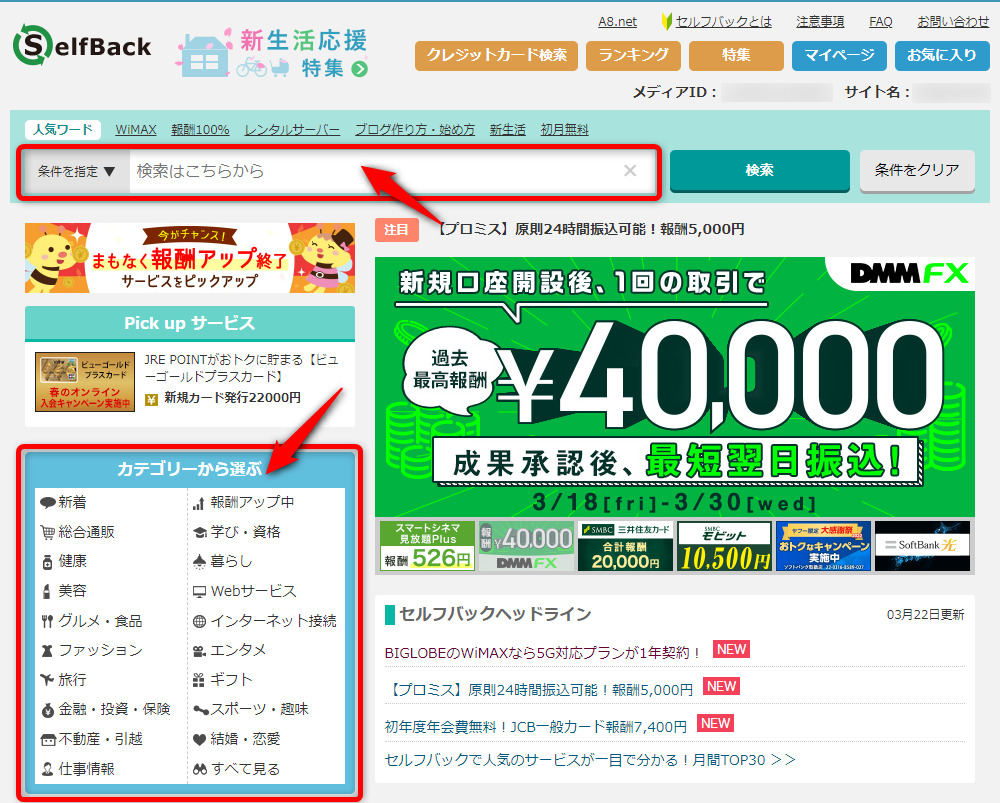Image resolution: width=1000 pixels, height=803 pixels.
Task: Select the 新生活 popular keyword
Action: 508,129
